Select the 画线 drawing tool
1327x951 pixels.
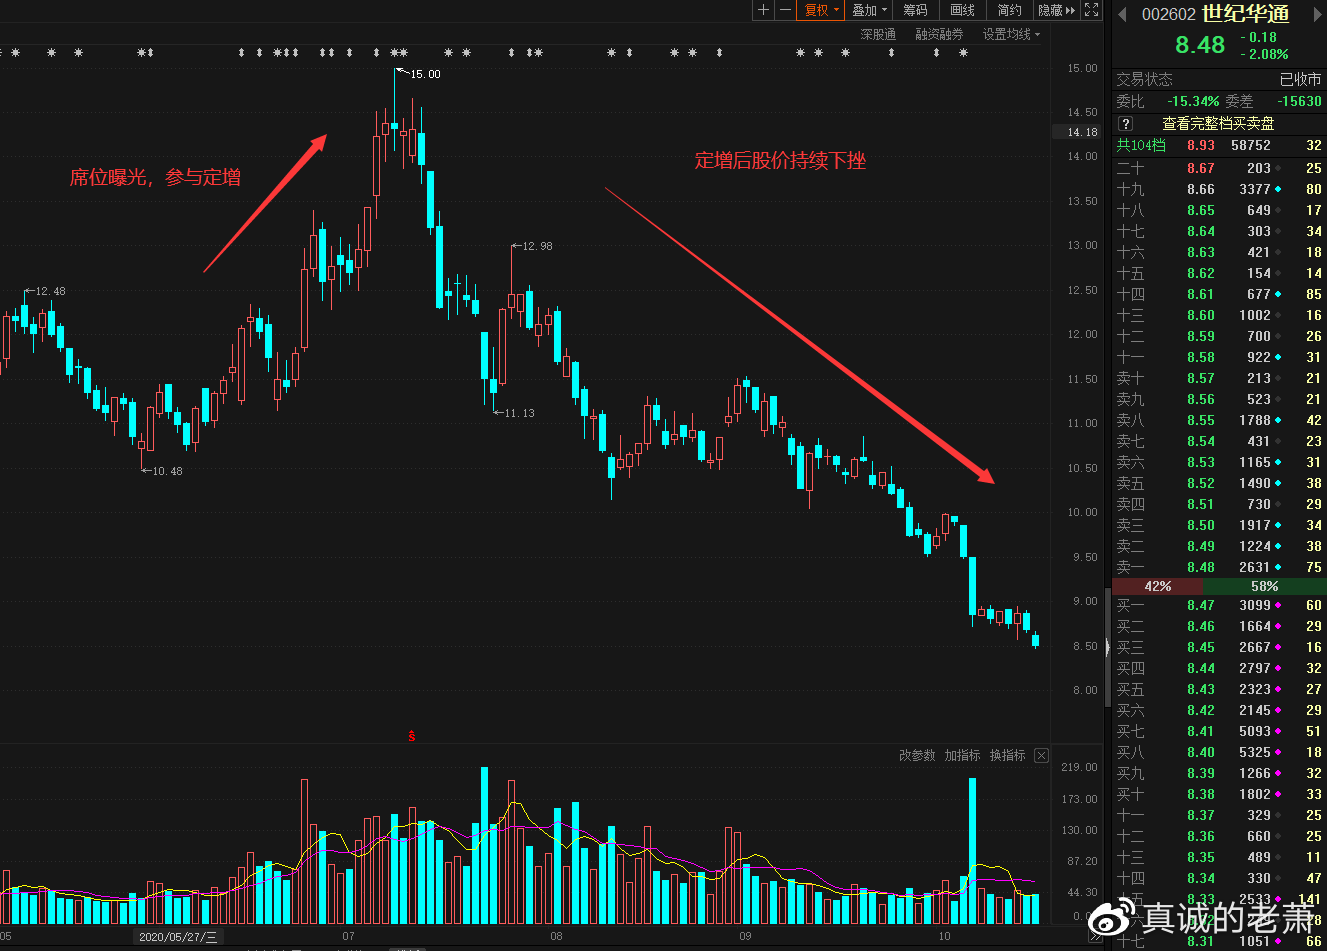[962, 10]
